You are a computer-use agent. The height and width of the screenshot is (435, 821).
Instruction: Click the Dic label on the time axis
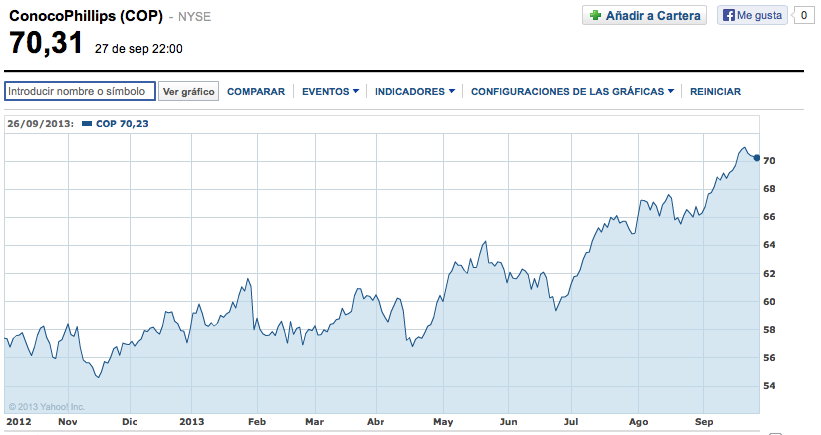tap(129, 422)
